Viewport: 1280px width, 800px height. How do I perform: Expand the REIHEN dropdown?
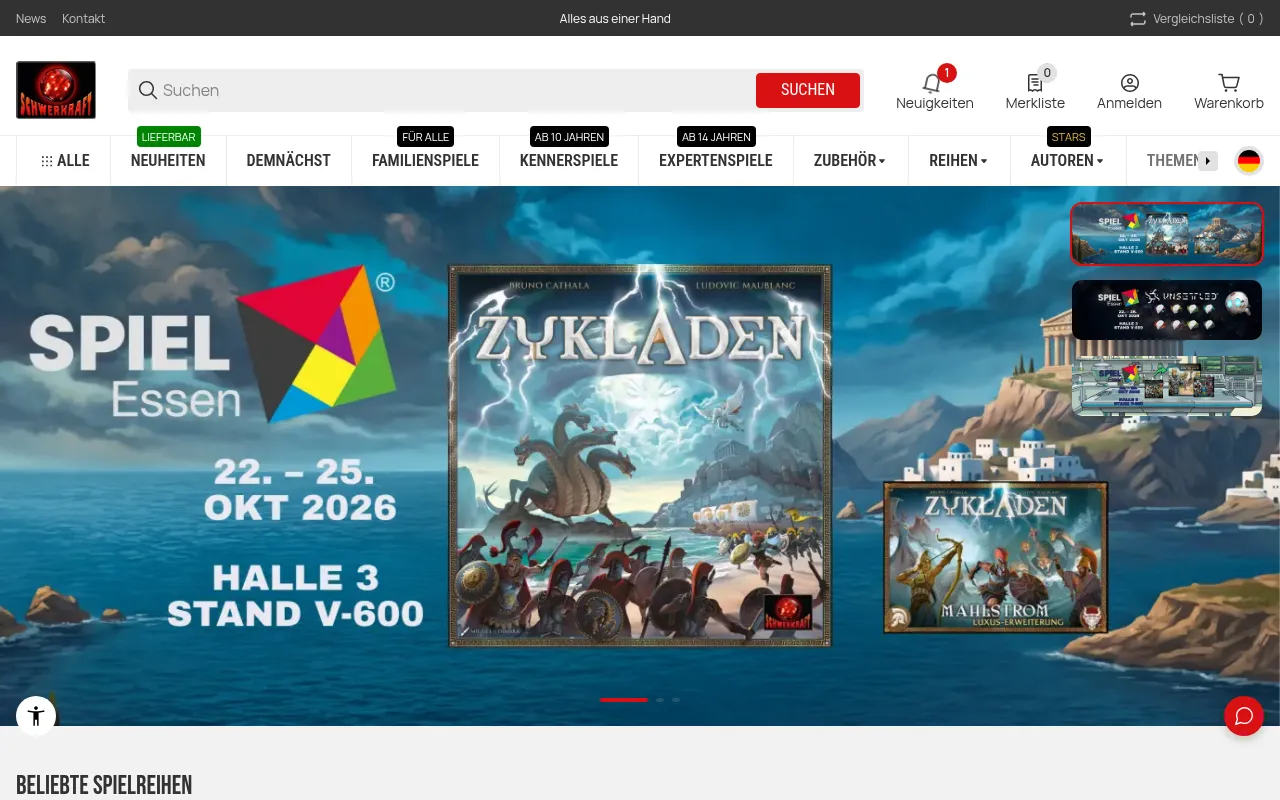coord(958,161)
